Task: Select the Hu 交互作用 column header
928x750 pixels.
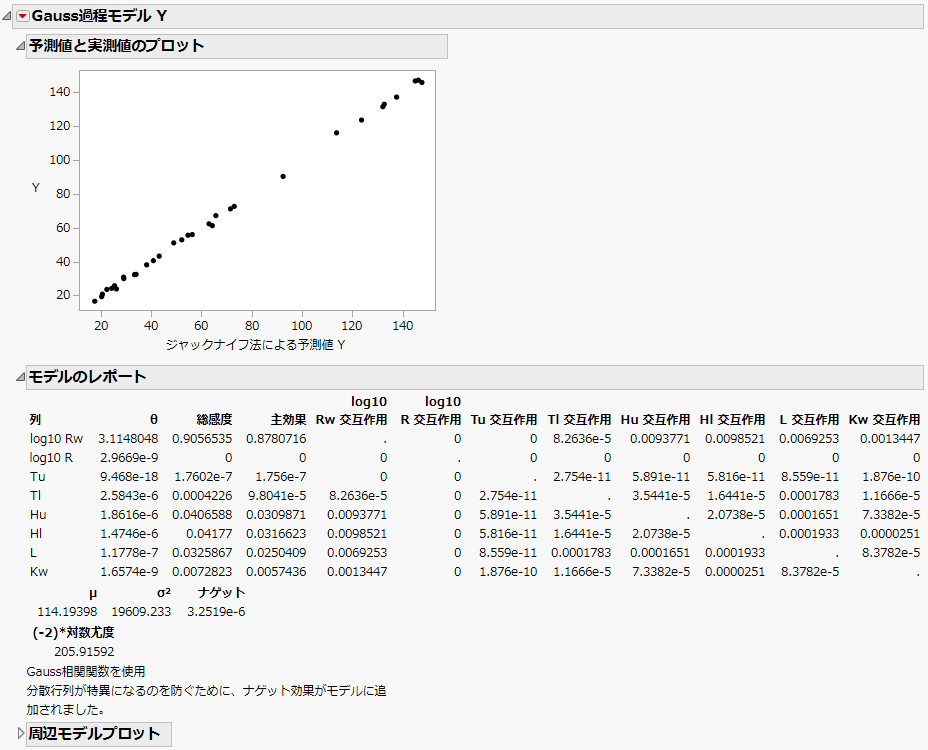Action: 655,420
